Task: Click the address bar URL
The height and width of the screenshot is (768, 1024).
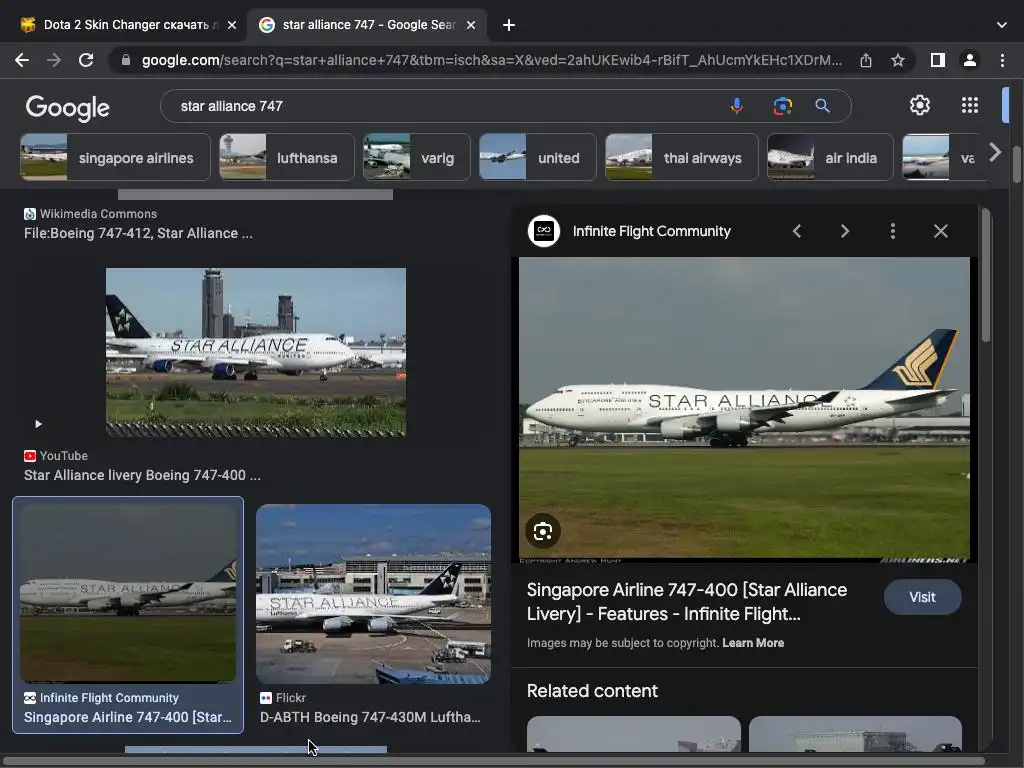Action: click(491, 60)
